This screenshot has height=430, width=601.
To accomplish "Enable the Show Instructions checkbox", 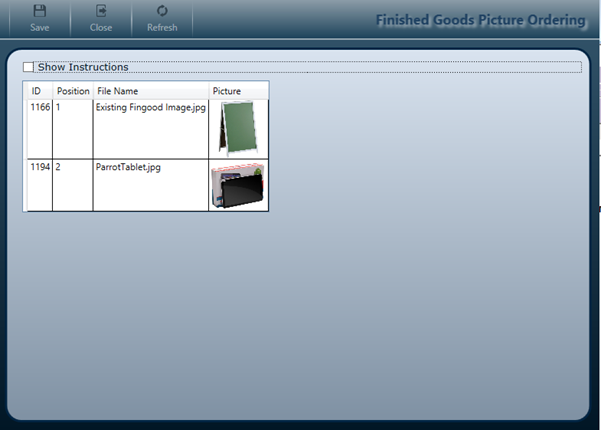I will [x=28, y=67].
